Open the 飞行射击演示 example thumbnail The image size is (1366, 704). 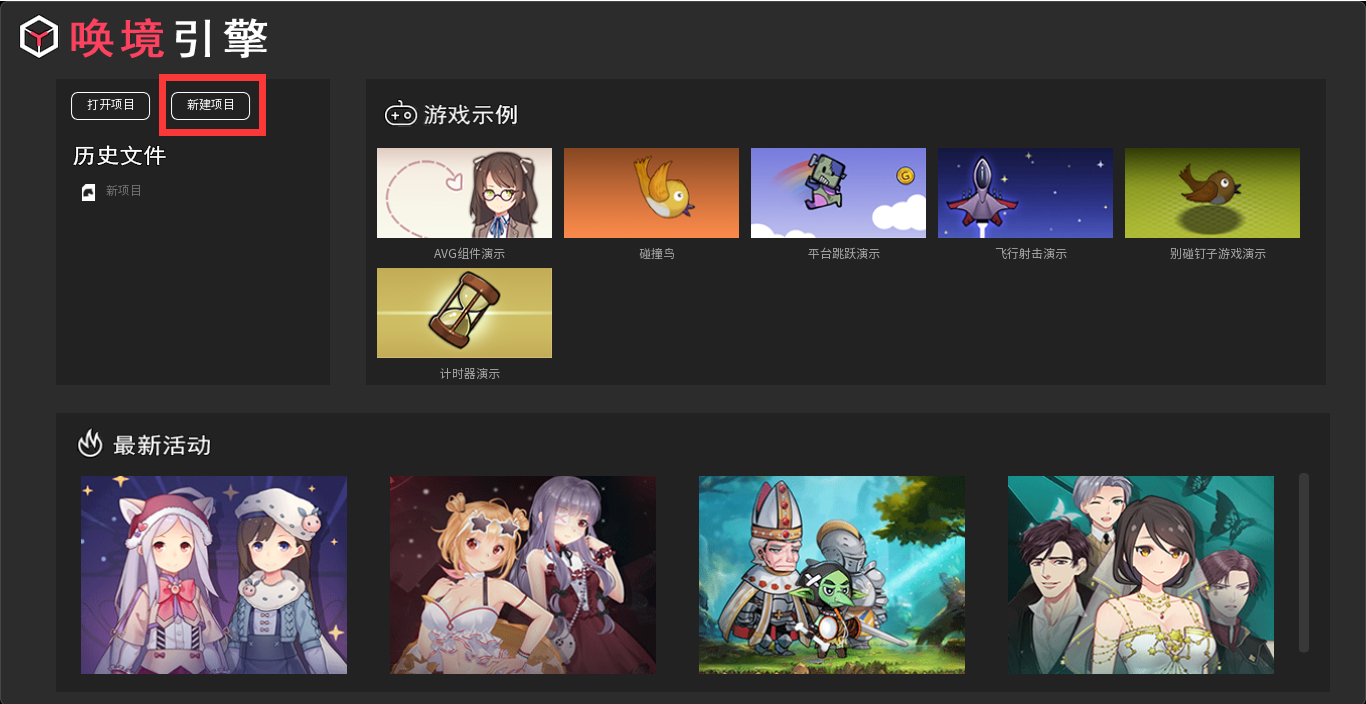[1025, 193]
